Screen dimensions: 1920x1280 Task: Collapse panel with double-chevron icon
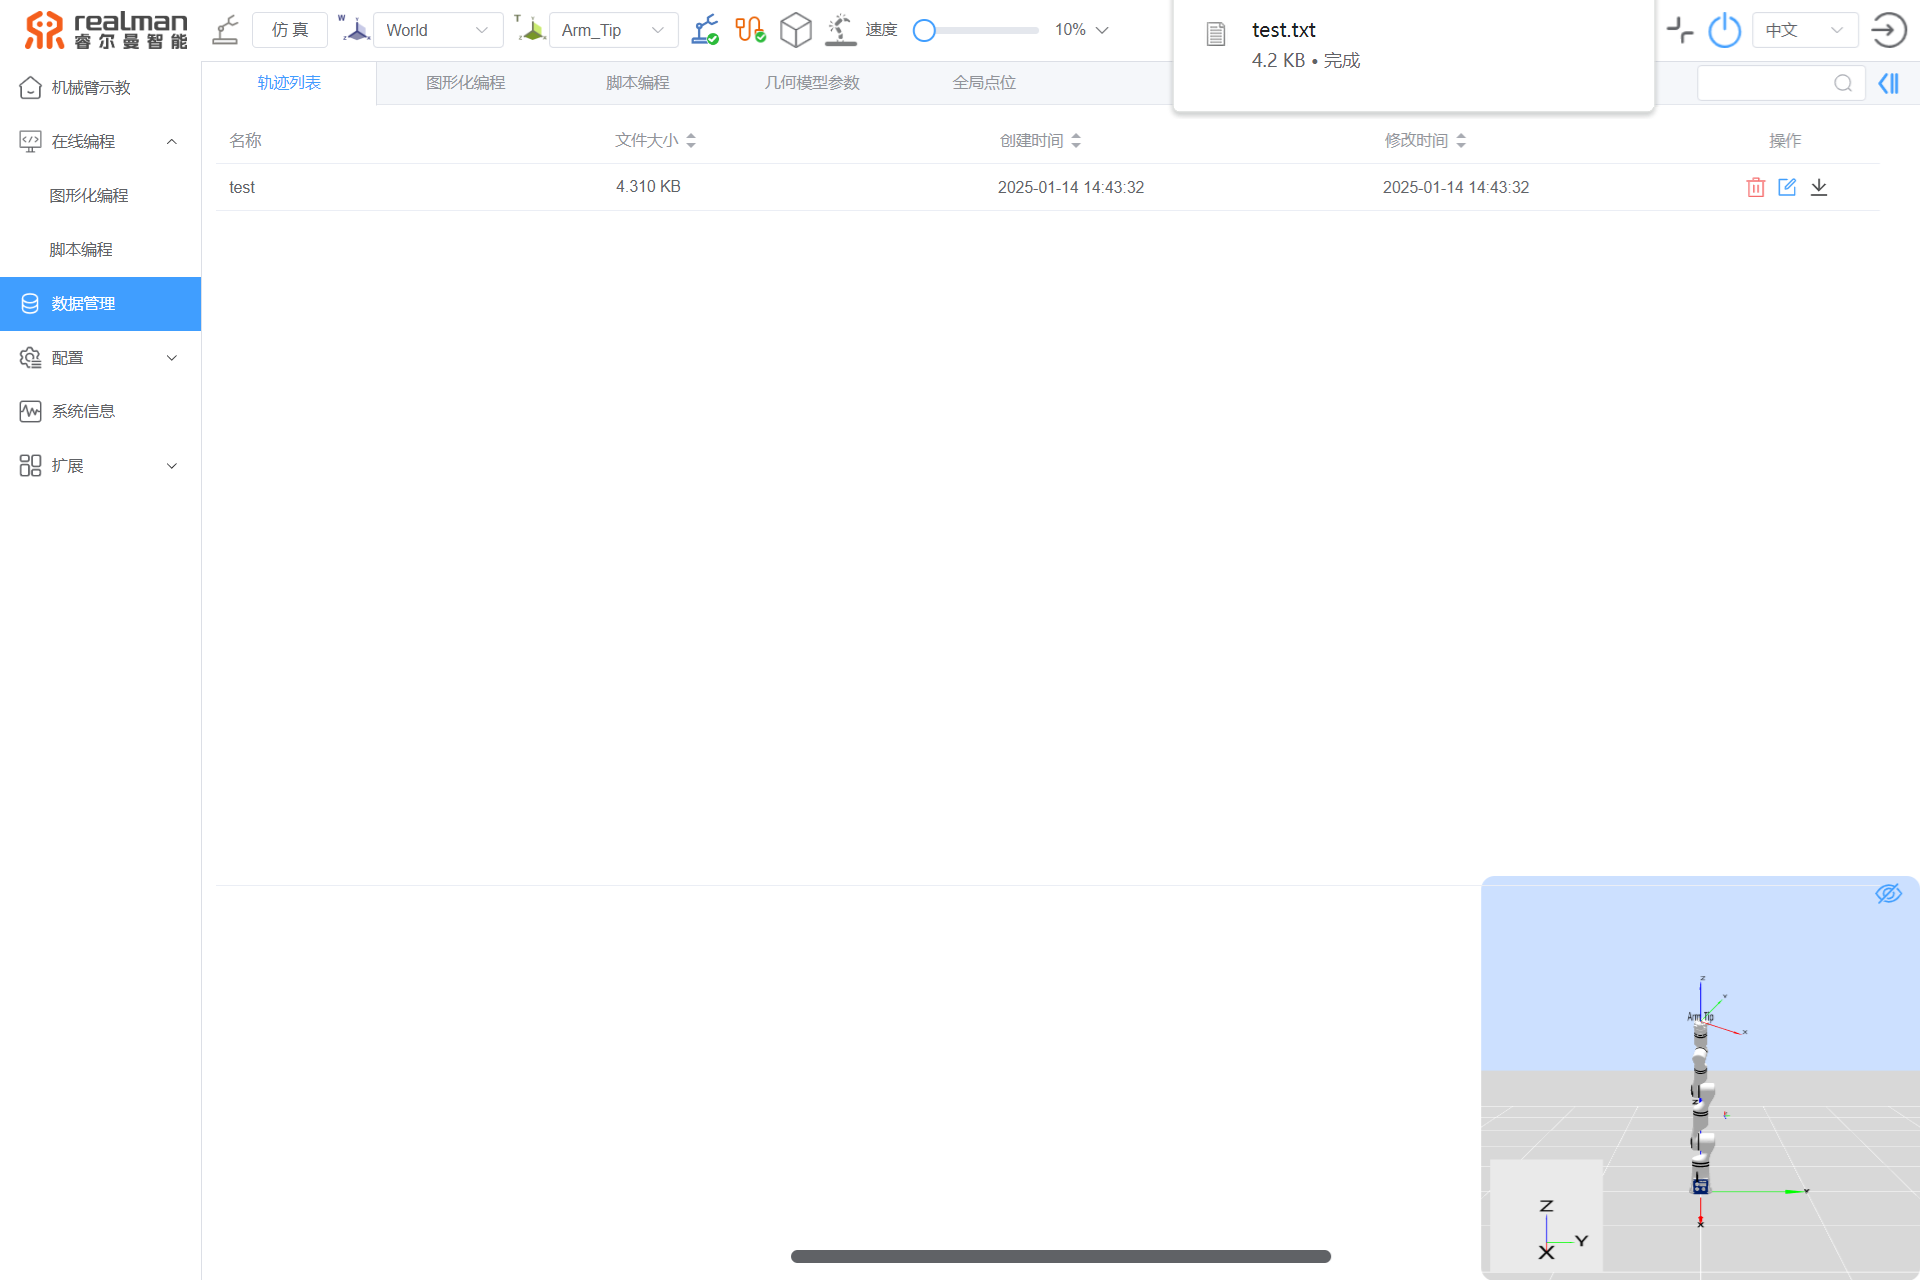1888,83
